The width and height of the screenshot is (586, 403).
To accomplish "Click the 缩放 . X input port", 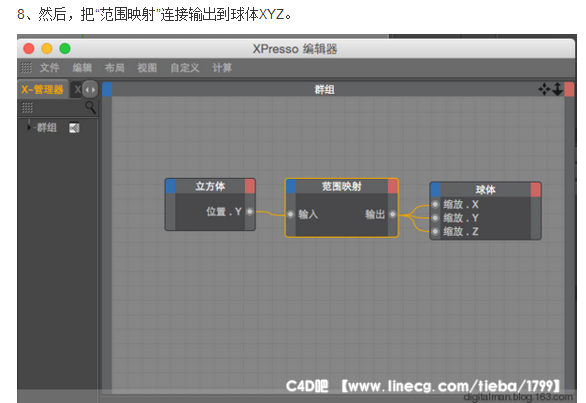I will (435, 204).
